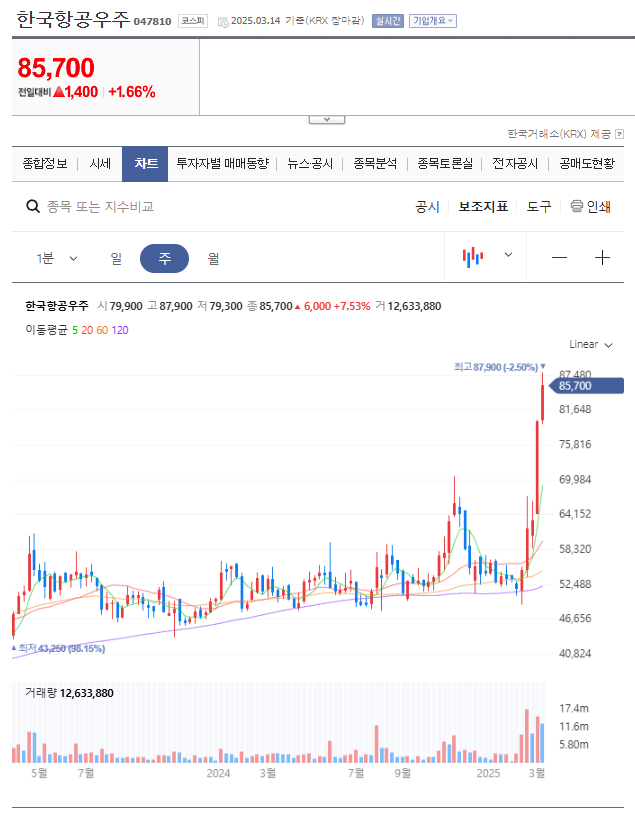Click the 거래량 12,633,880 volume label

[69, 694]
